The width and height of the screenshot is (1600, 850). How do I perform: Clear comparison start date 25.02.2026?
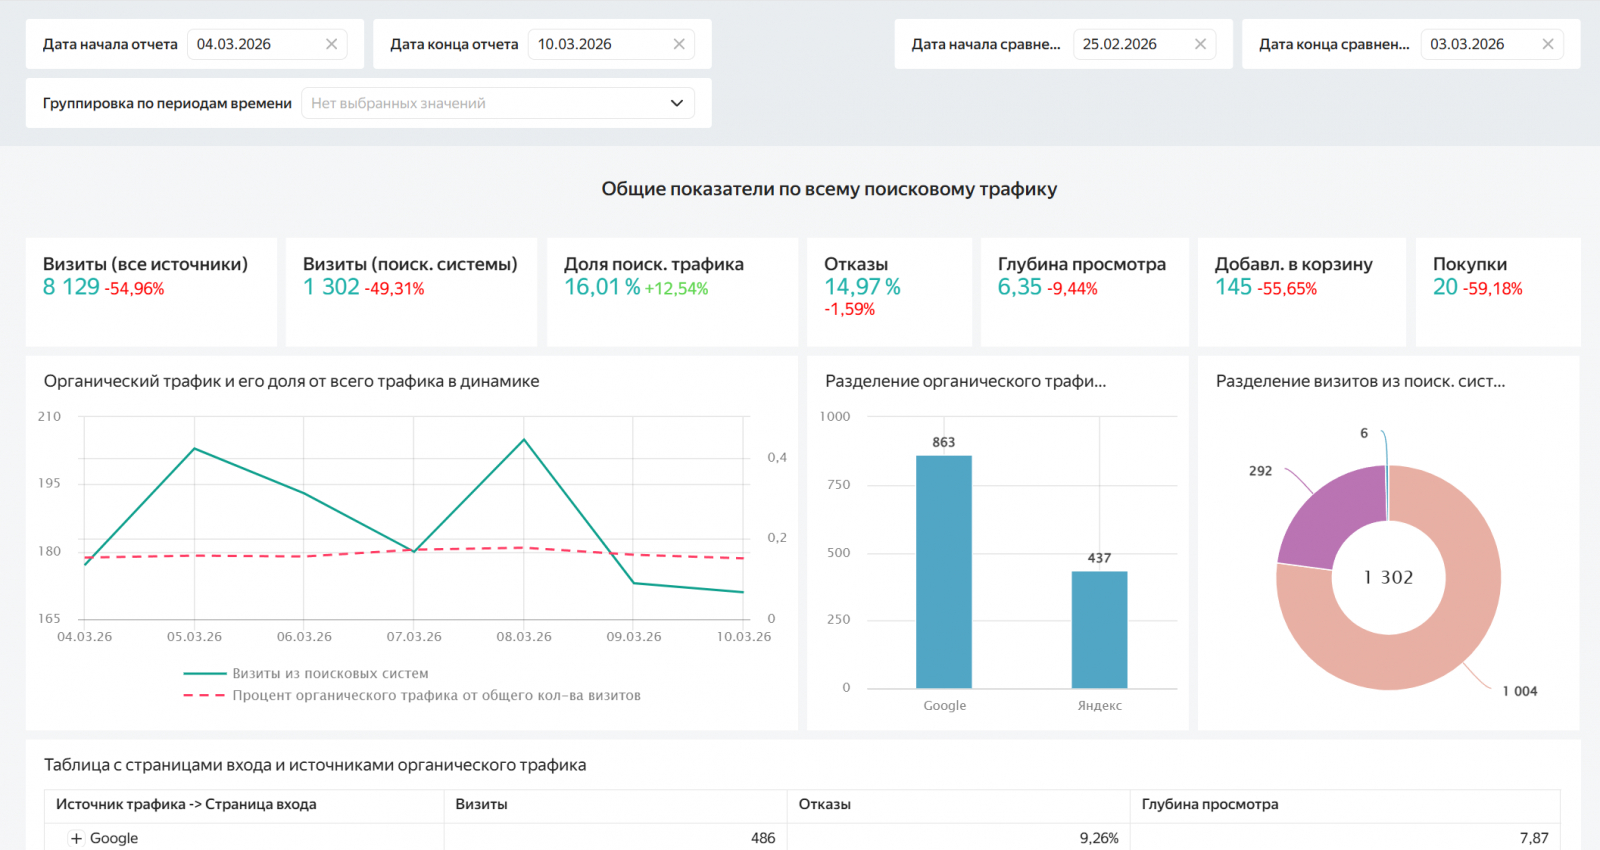pyautogui.click(x=1200, y=44)
